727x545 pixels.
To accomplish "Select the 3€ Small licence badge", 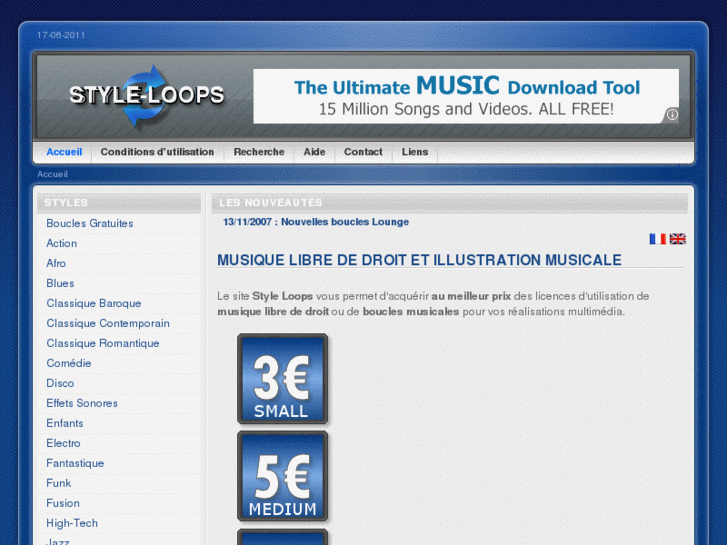I will pos(282,378).
